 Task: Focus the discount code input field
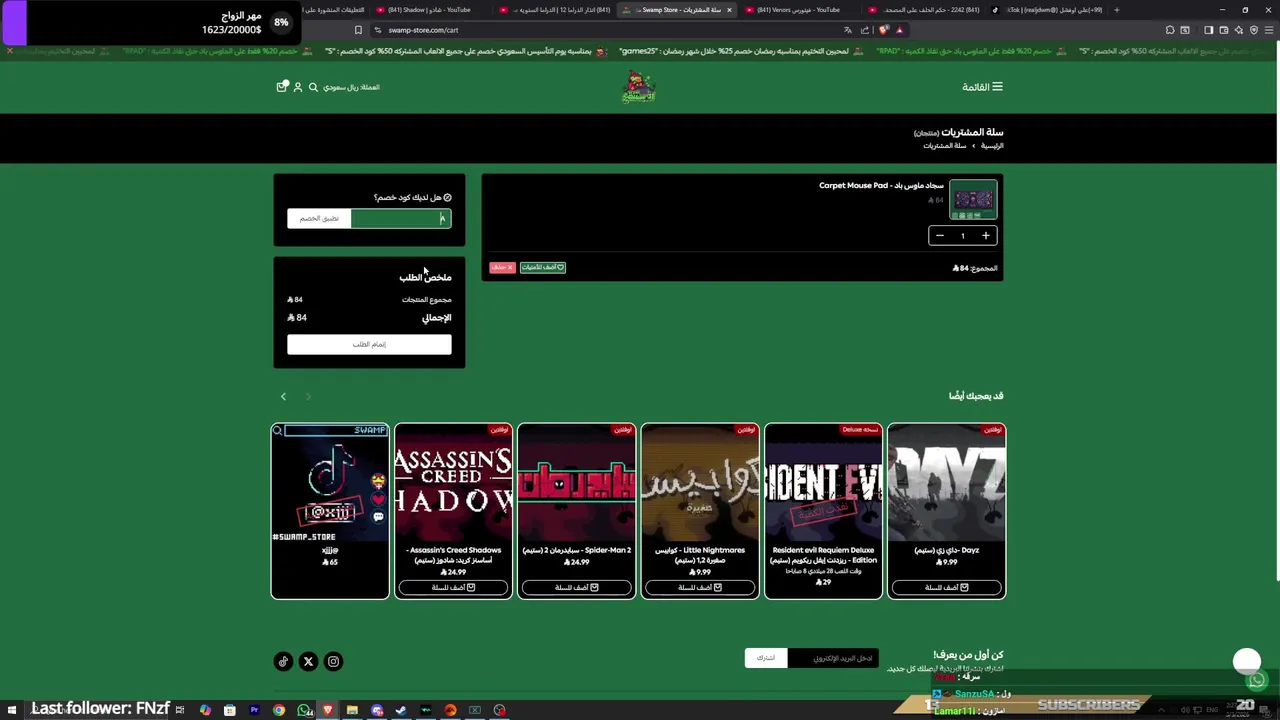coord(401,218)
